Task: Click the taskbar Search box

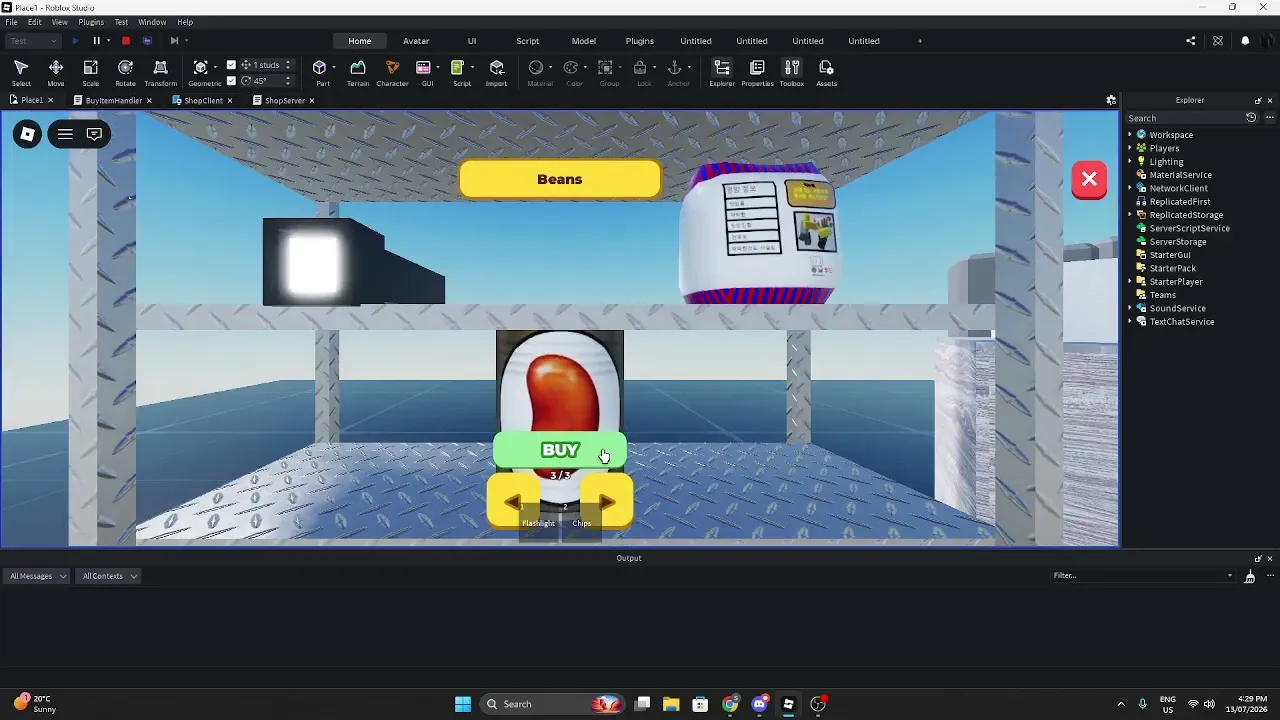Action: tap(552, 704)
